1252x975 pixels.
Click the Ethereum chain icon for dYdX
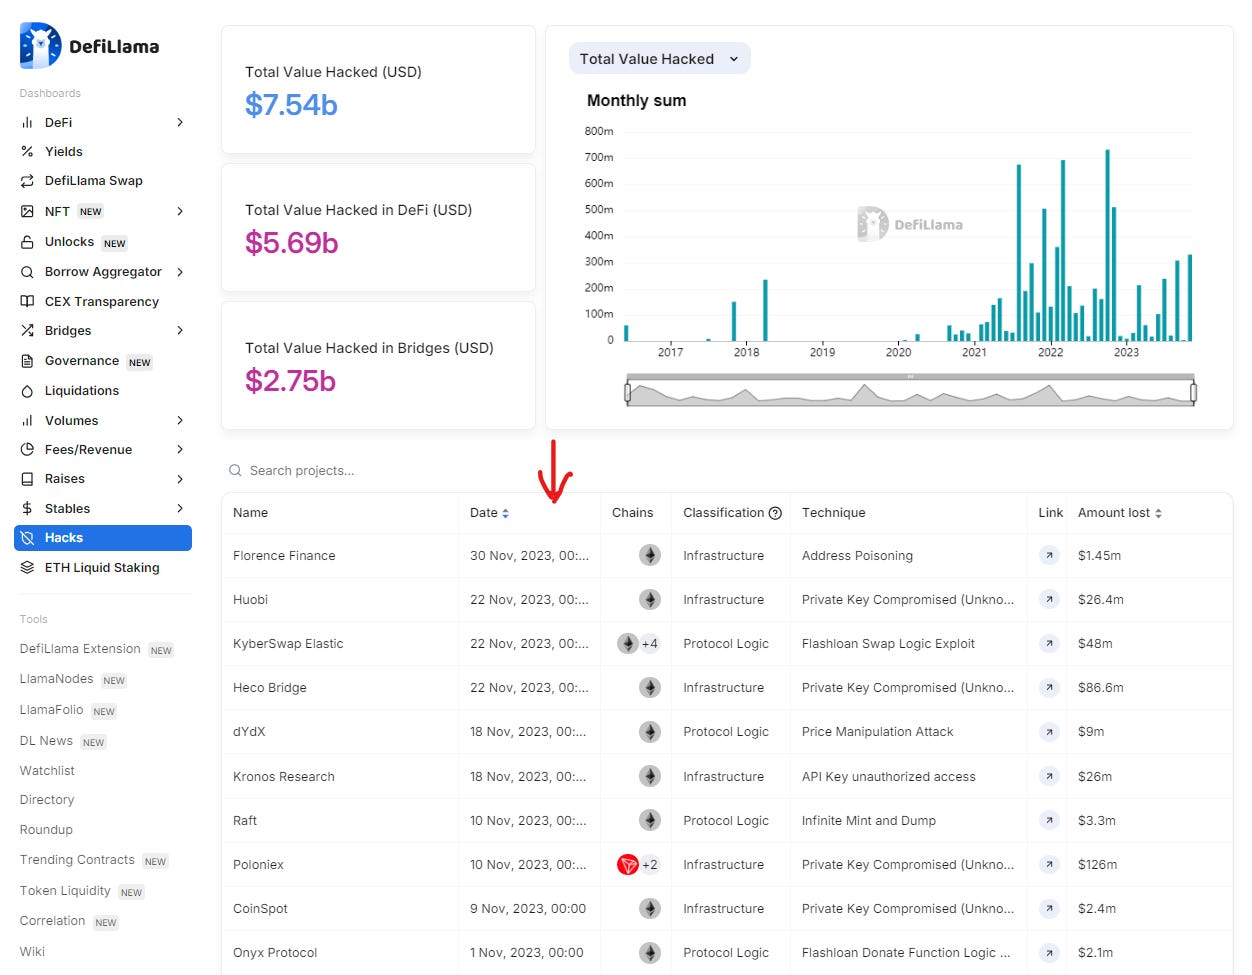point(650,732)
